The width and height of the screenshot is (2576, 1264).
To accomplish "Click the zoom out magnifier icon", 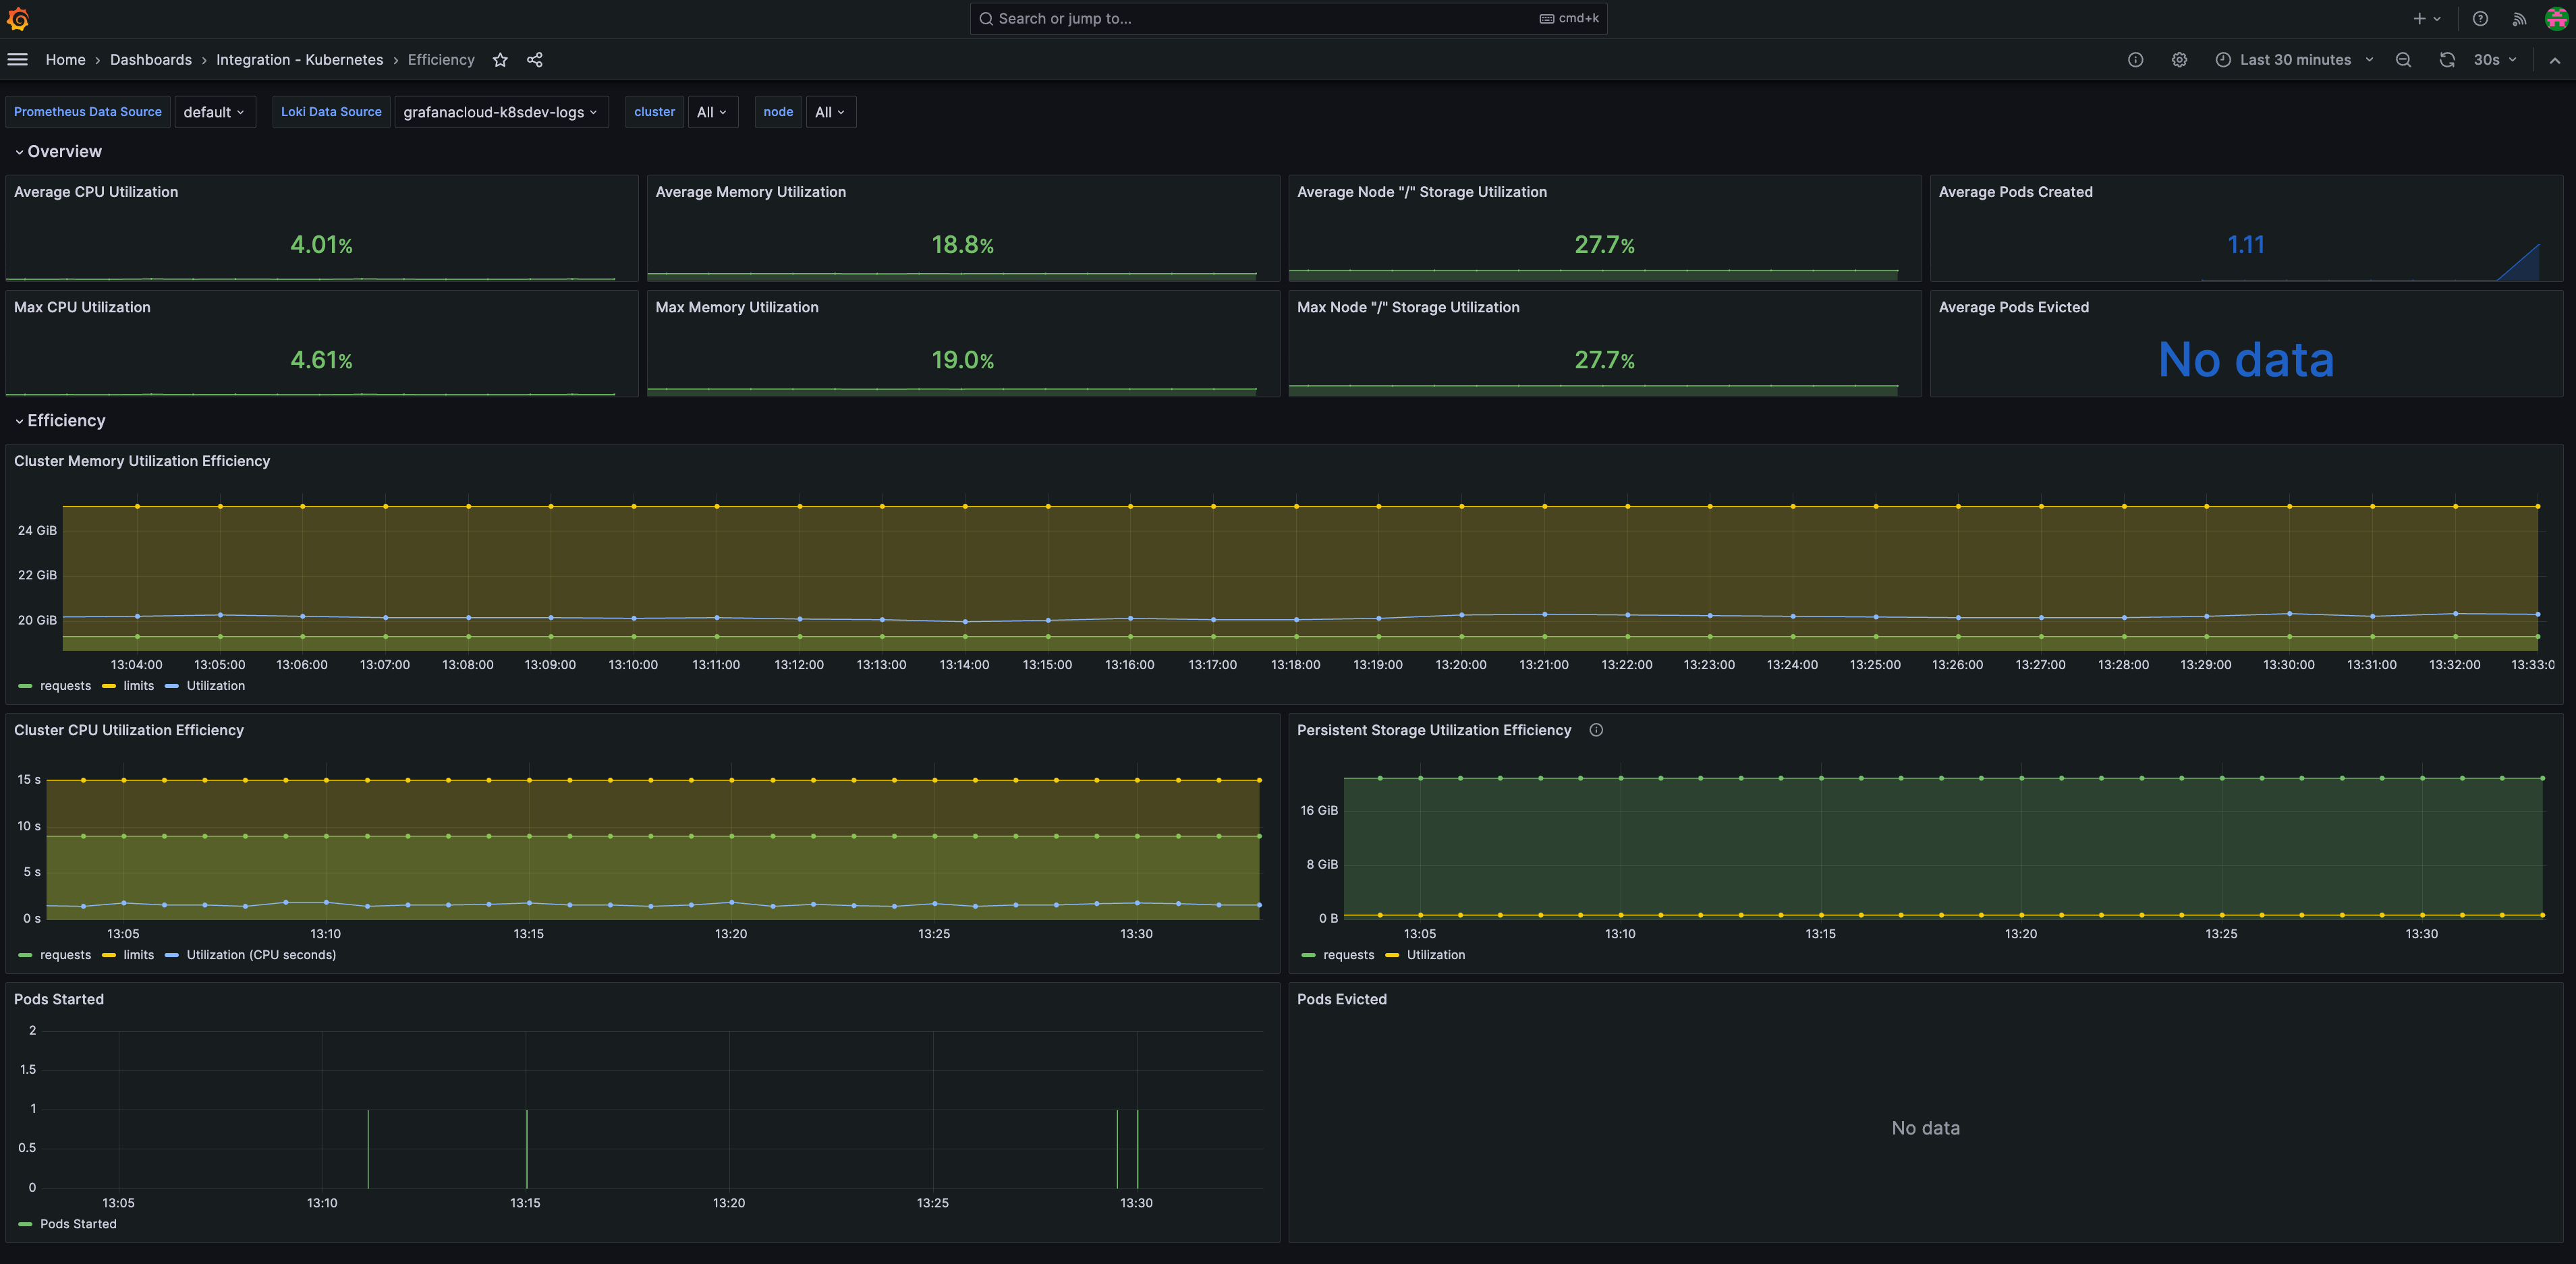I will pos(2402,59).
